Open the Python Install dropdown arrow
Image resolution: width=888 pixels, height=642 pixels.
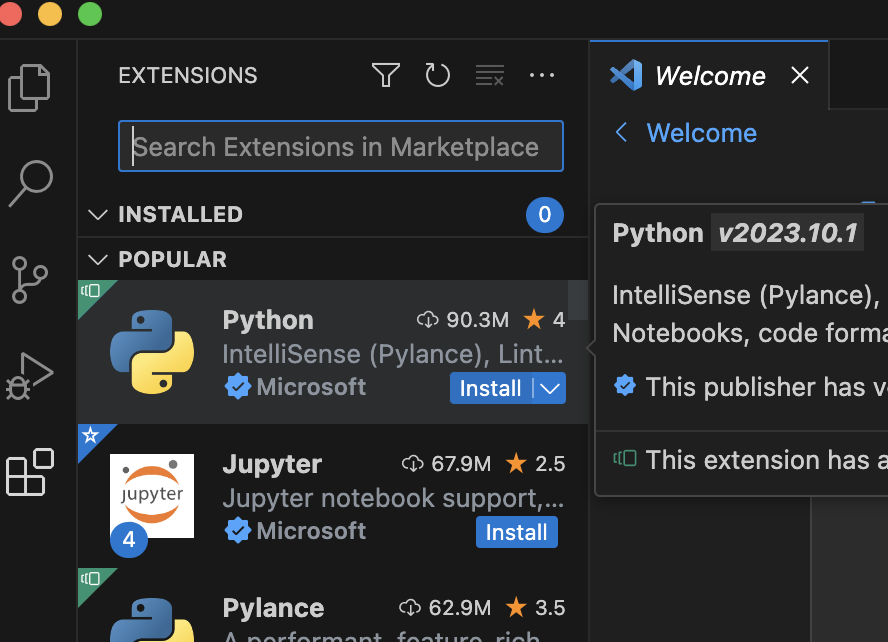tap(550, 388)
